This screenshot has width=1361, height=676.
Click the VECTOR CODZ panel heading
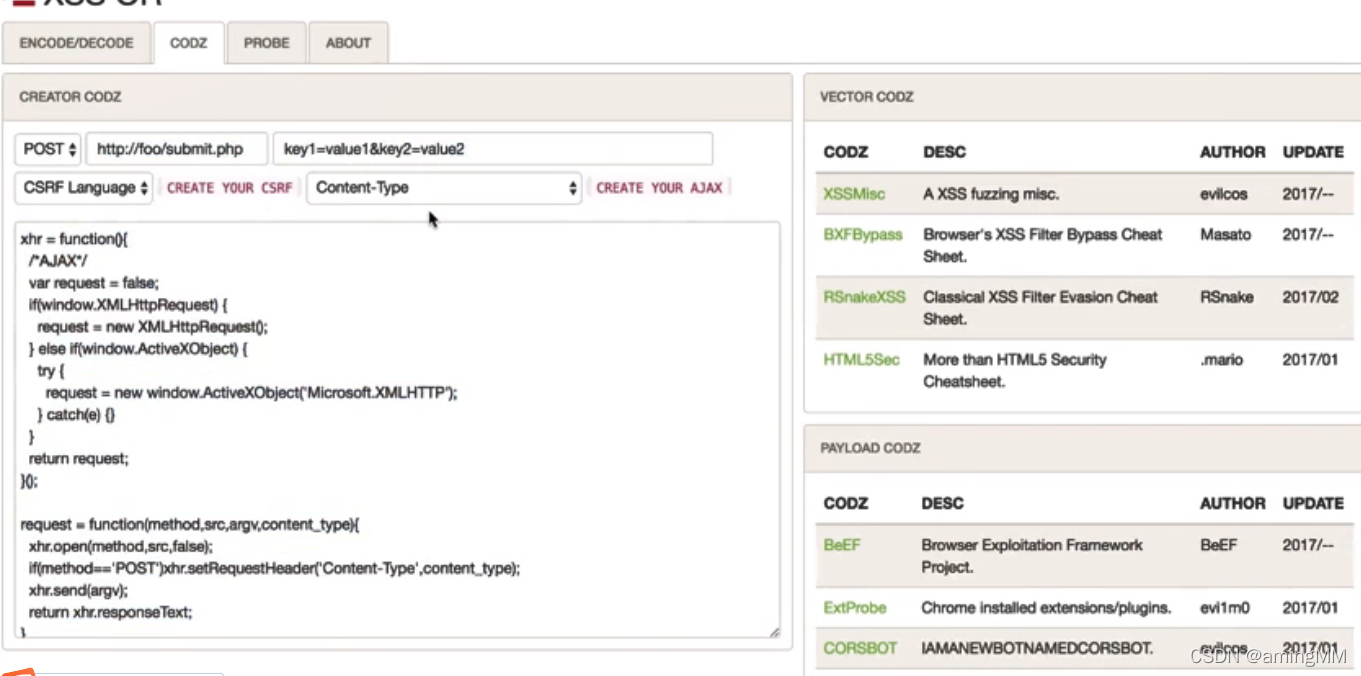[x=867, y=97]
